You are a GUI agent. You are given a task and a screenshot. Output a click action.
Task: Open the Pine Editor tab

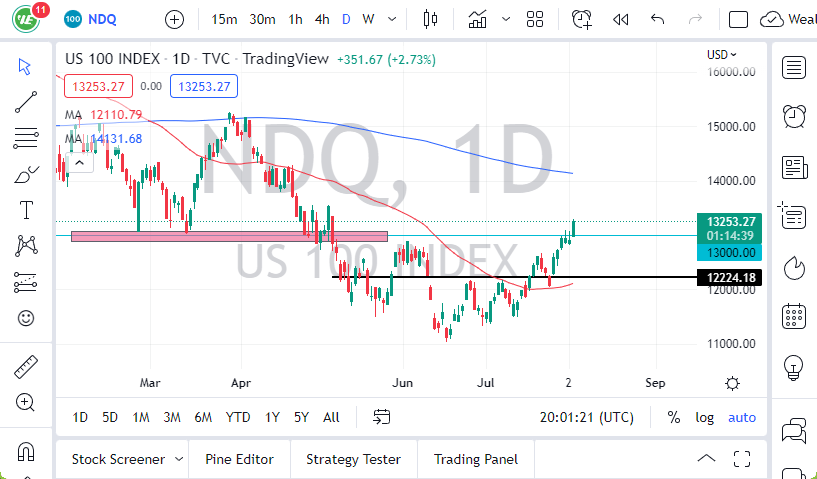point(240,459)
